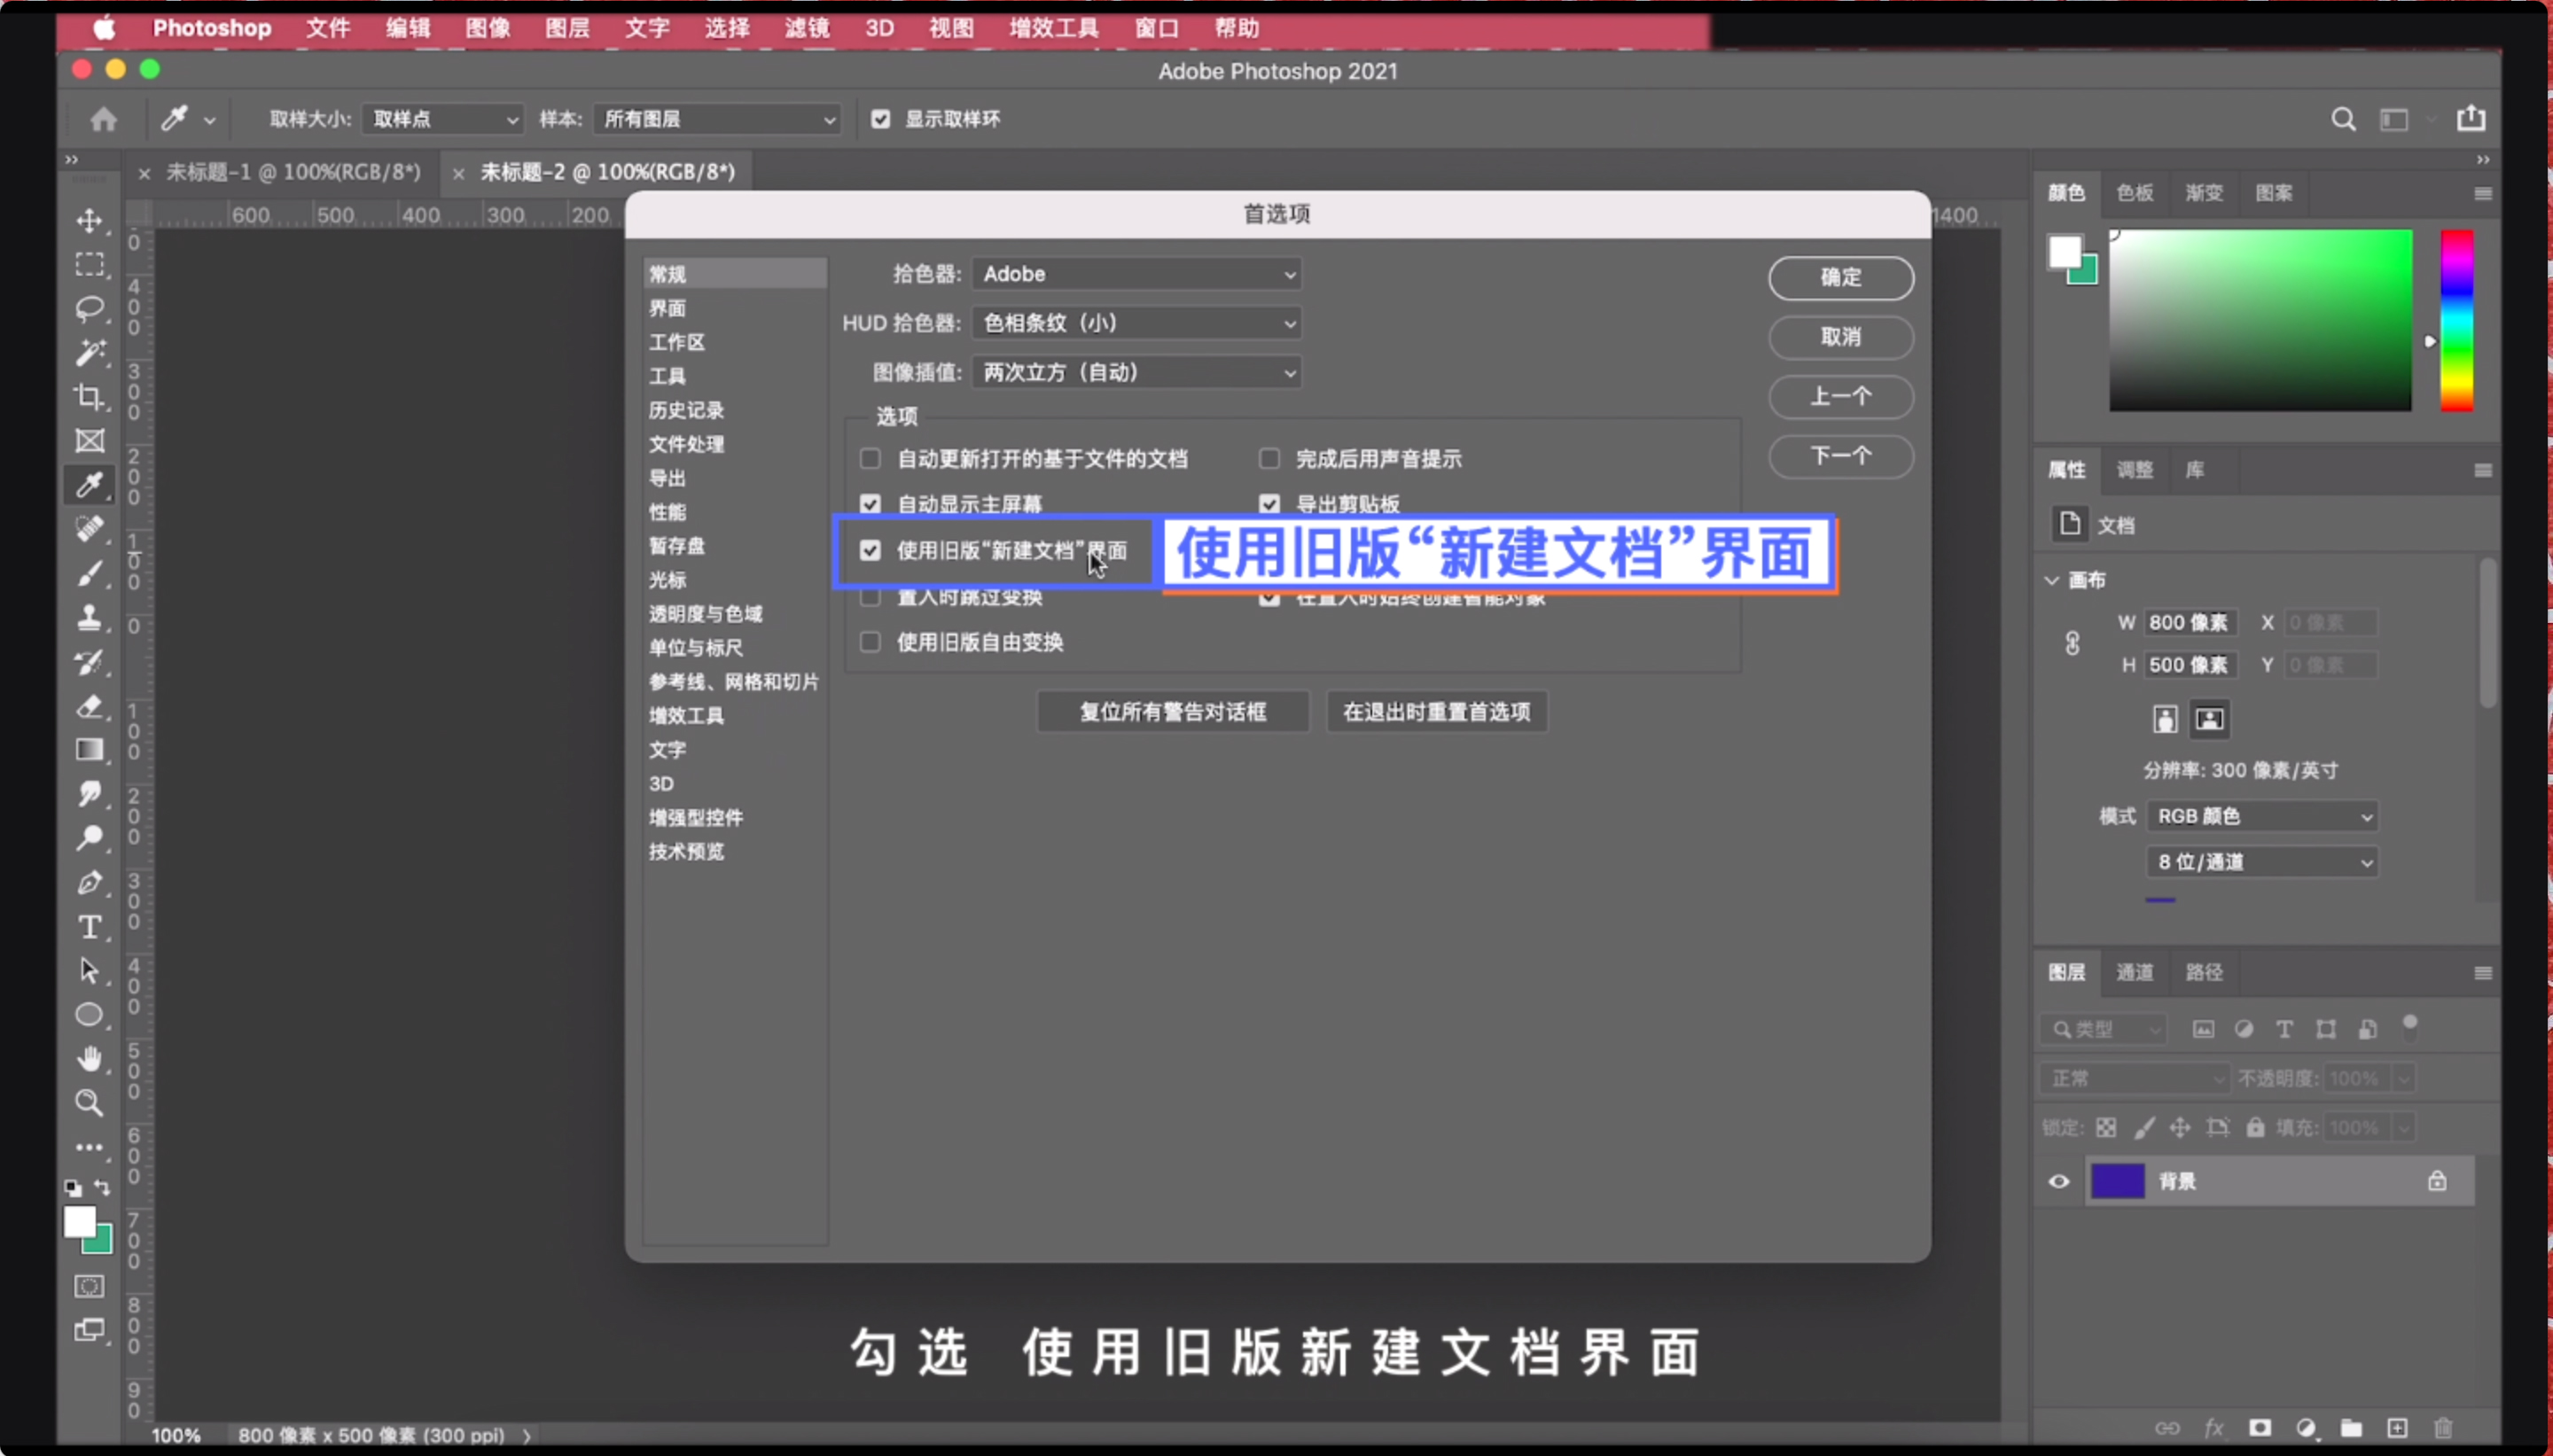Select the Hand tool
This screenshot has width=2553, height=1456.
coord(90,1058)
